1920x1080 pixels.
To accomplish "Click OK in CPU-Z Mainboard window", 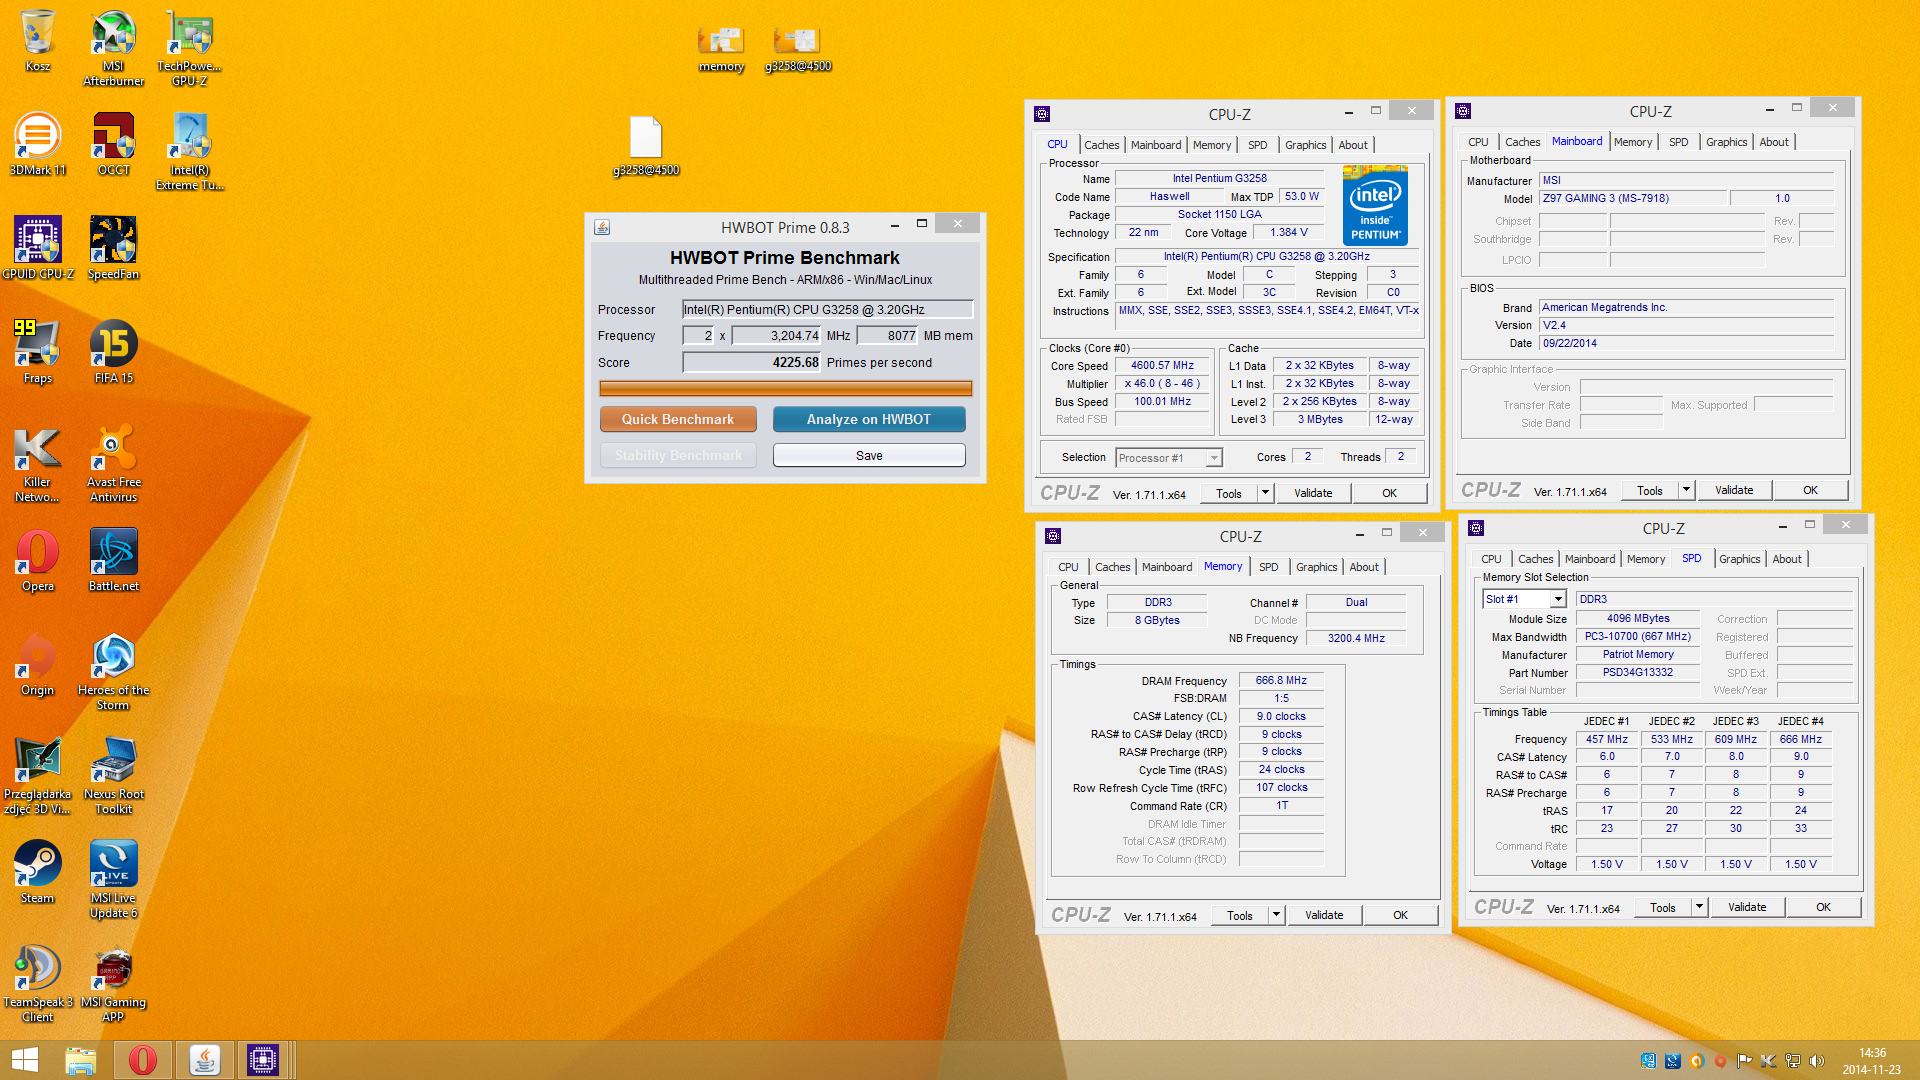I will (1810, 490).
